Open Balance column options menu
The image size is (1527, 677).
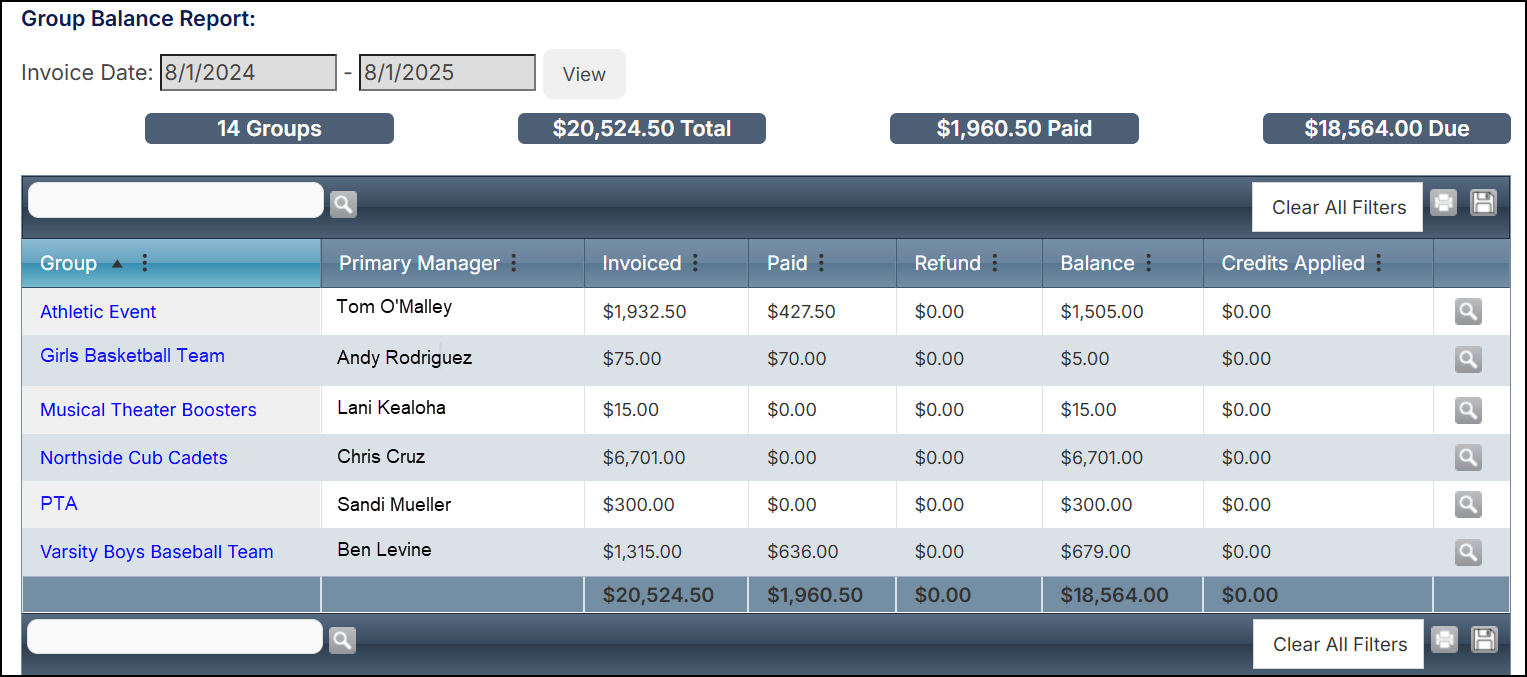(x=1149, y=263)
